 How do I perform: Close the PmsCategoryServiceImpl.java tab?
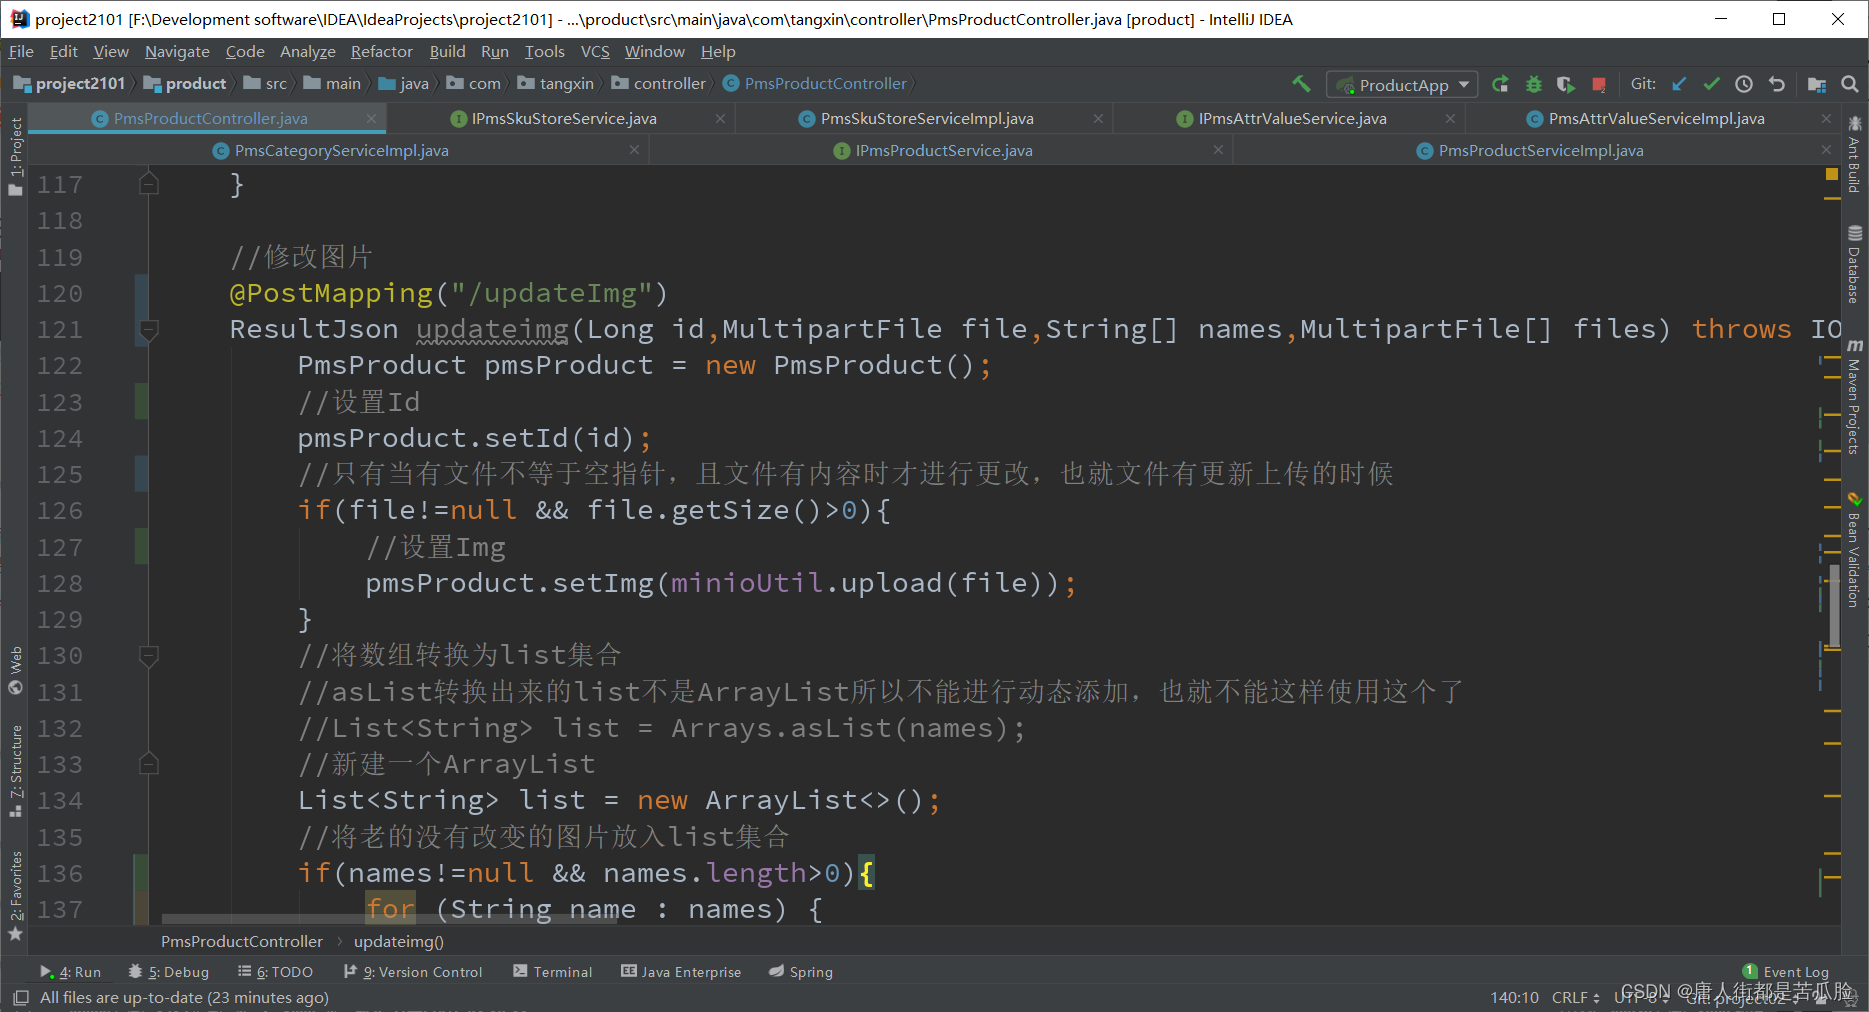634,151
